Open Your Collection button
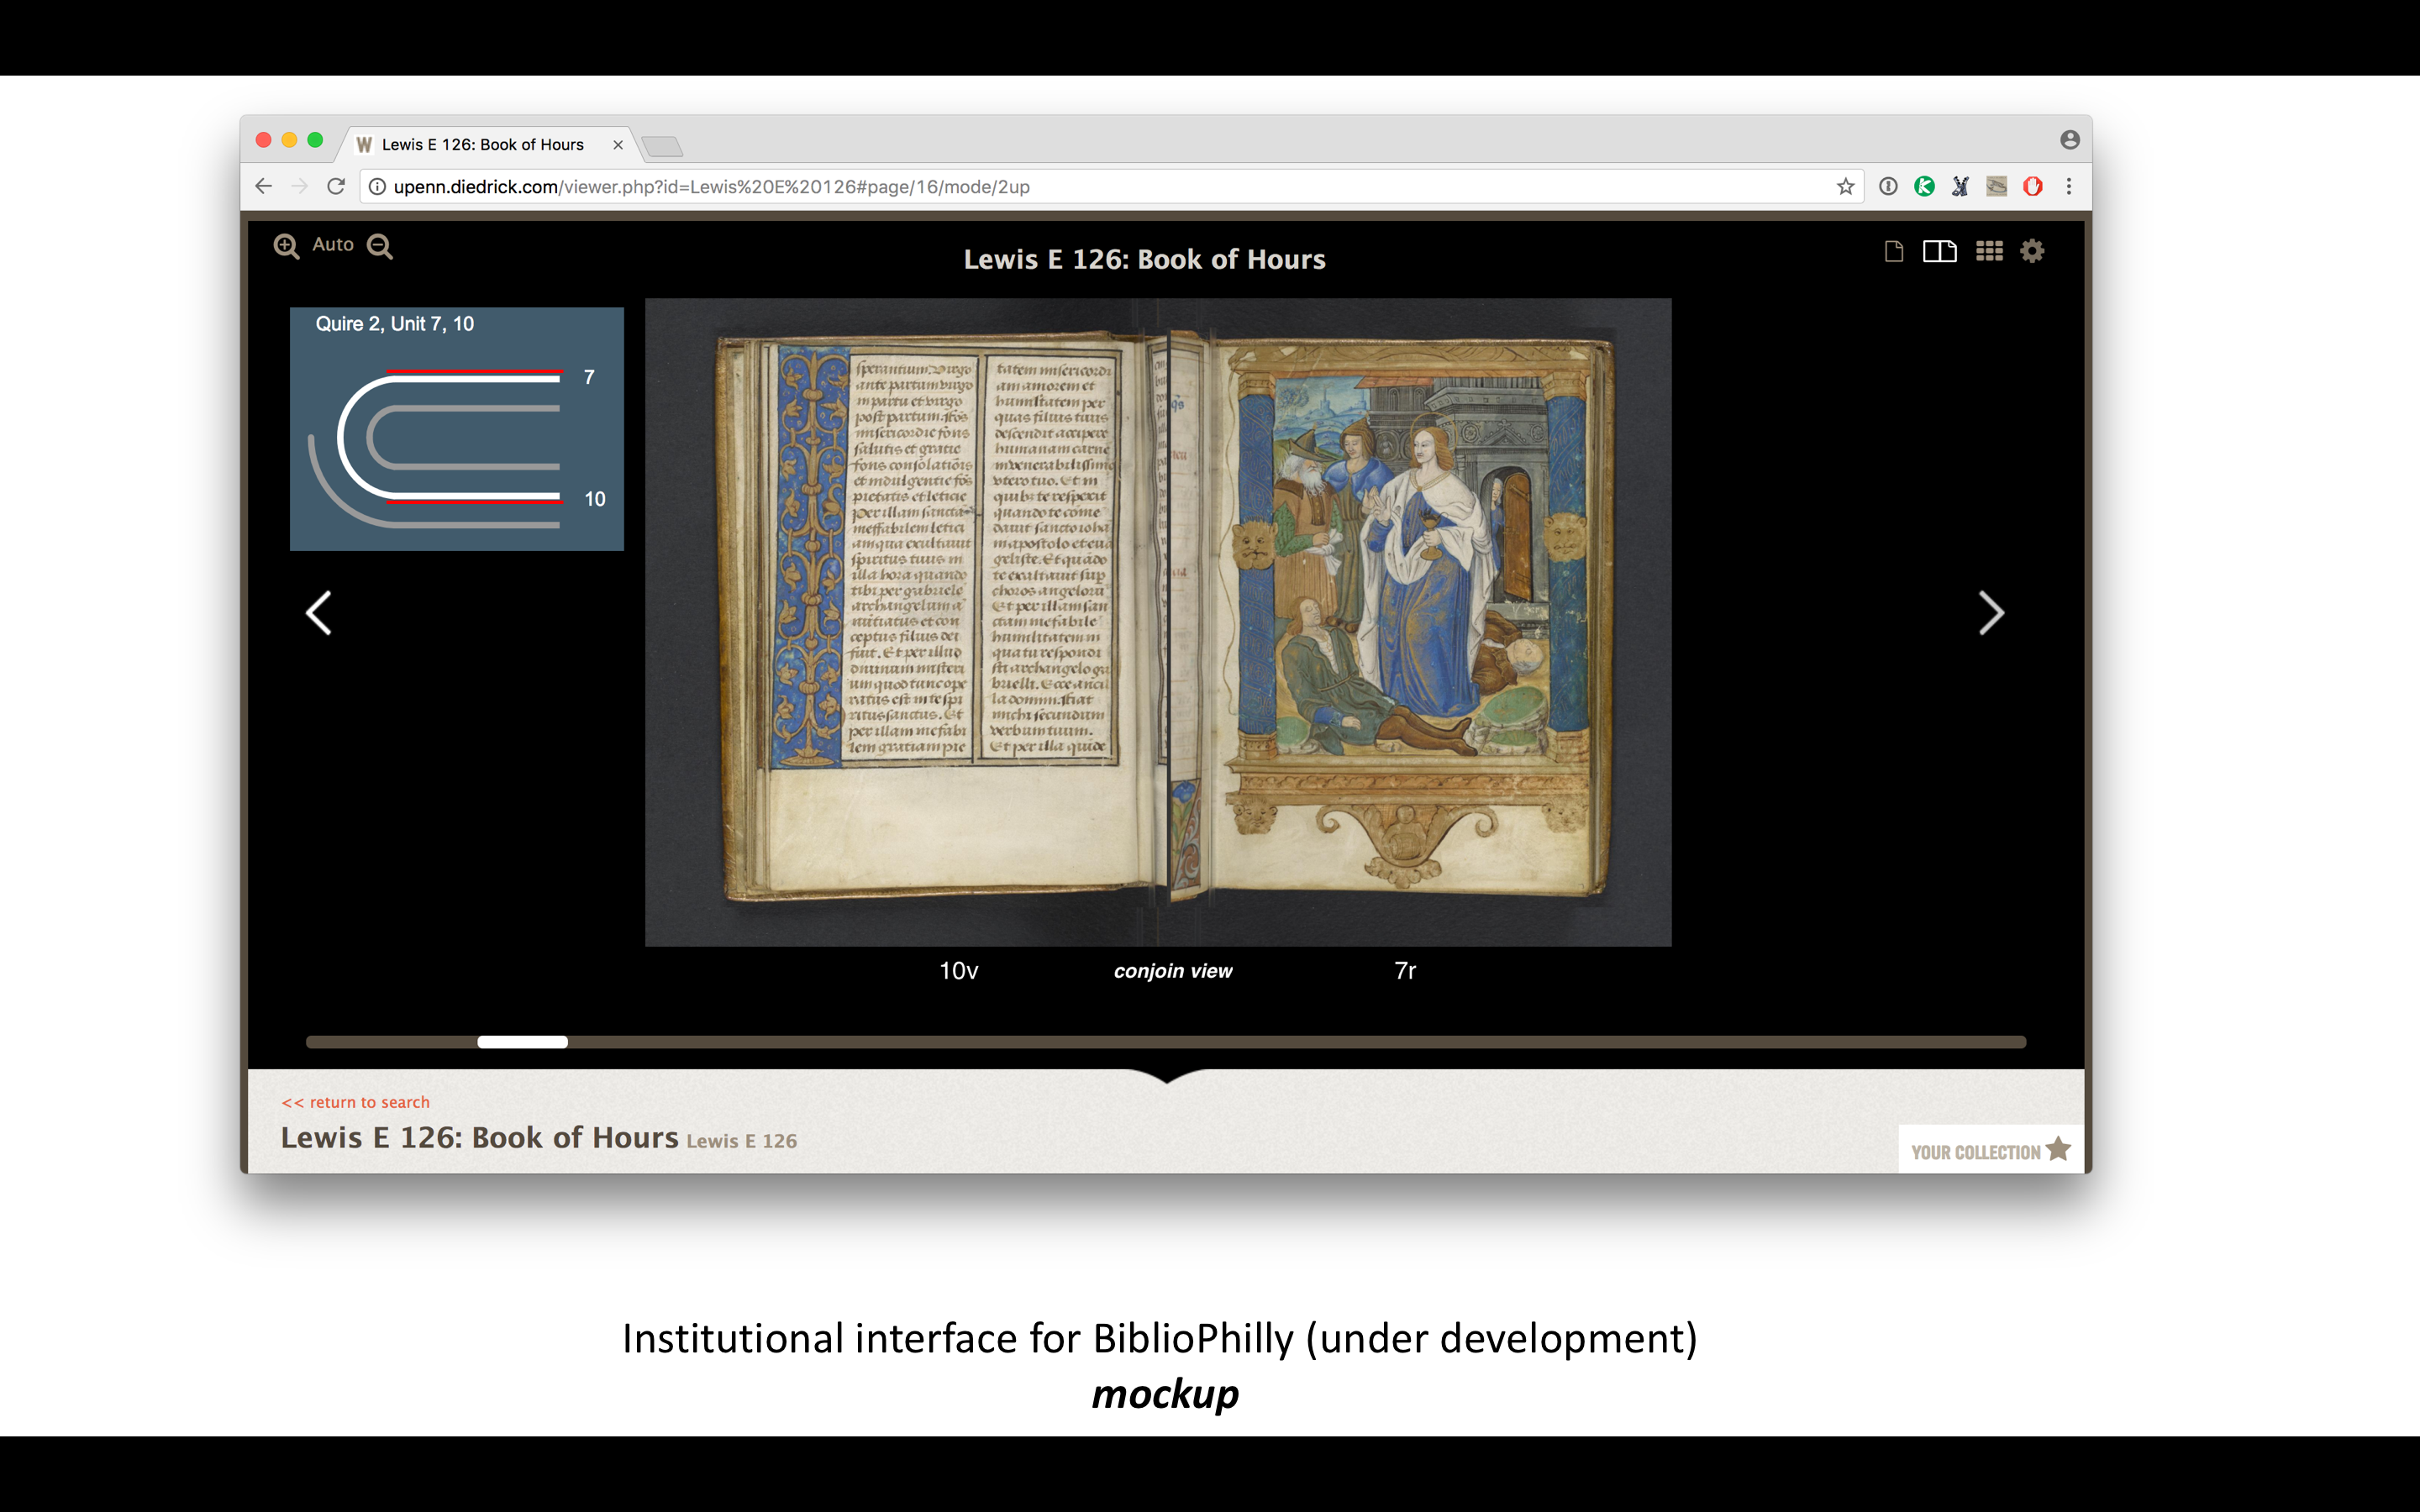 pos(1990,1150)
